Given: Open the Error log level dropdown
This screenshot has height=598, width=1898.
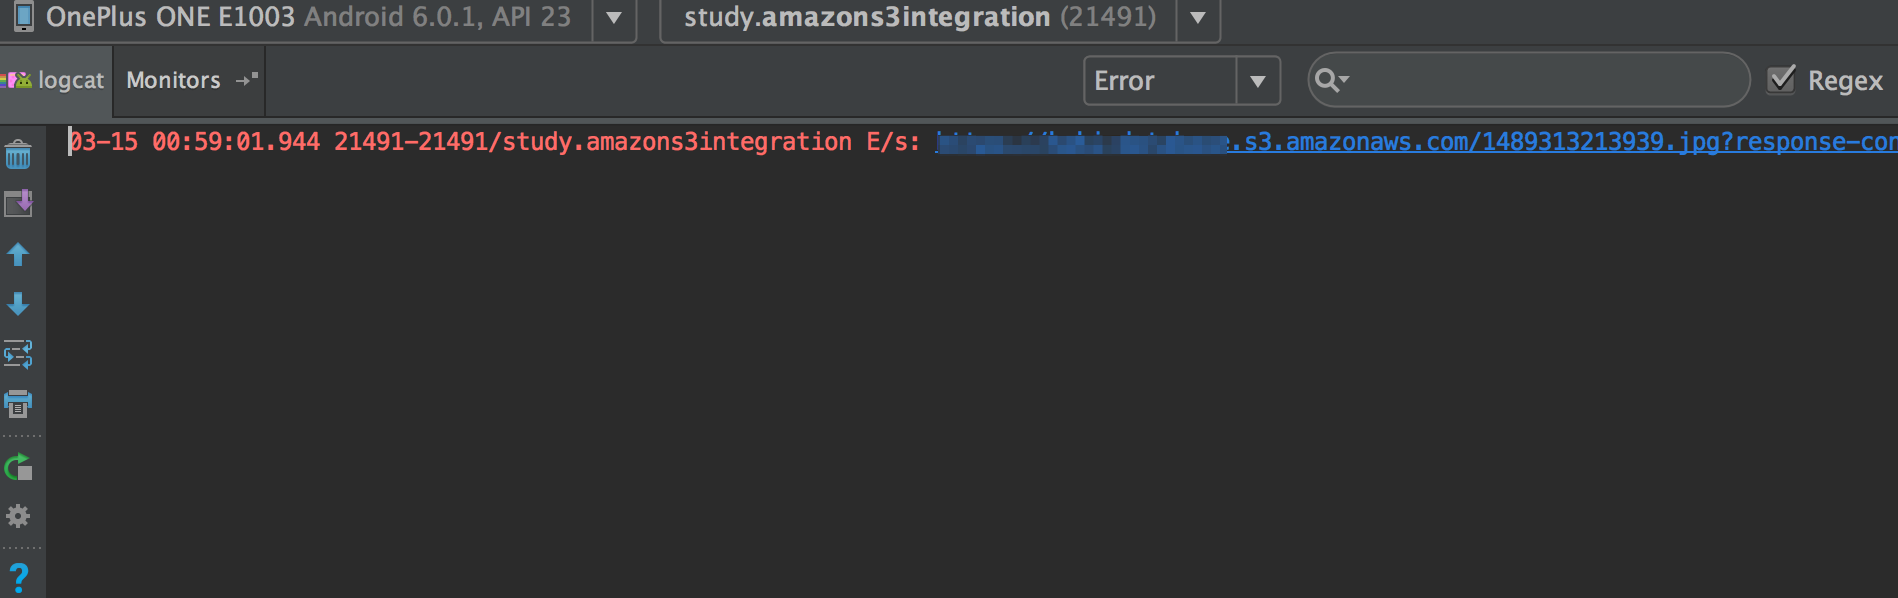Looking at the screenshot, I should tap(1182, 81).
